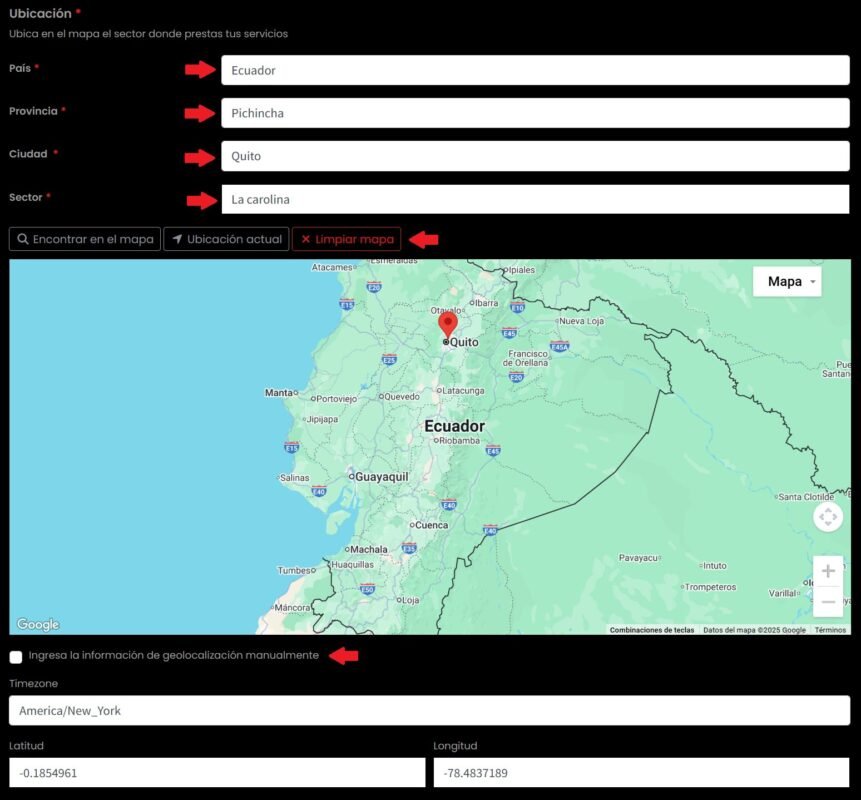The width and height of the screenshot is (861, 800).
Task: Open the Mapa map type dropdown
Action: point(787,282)
